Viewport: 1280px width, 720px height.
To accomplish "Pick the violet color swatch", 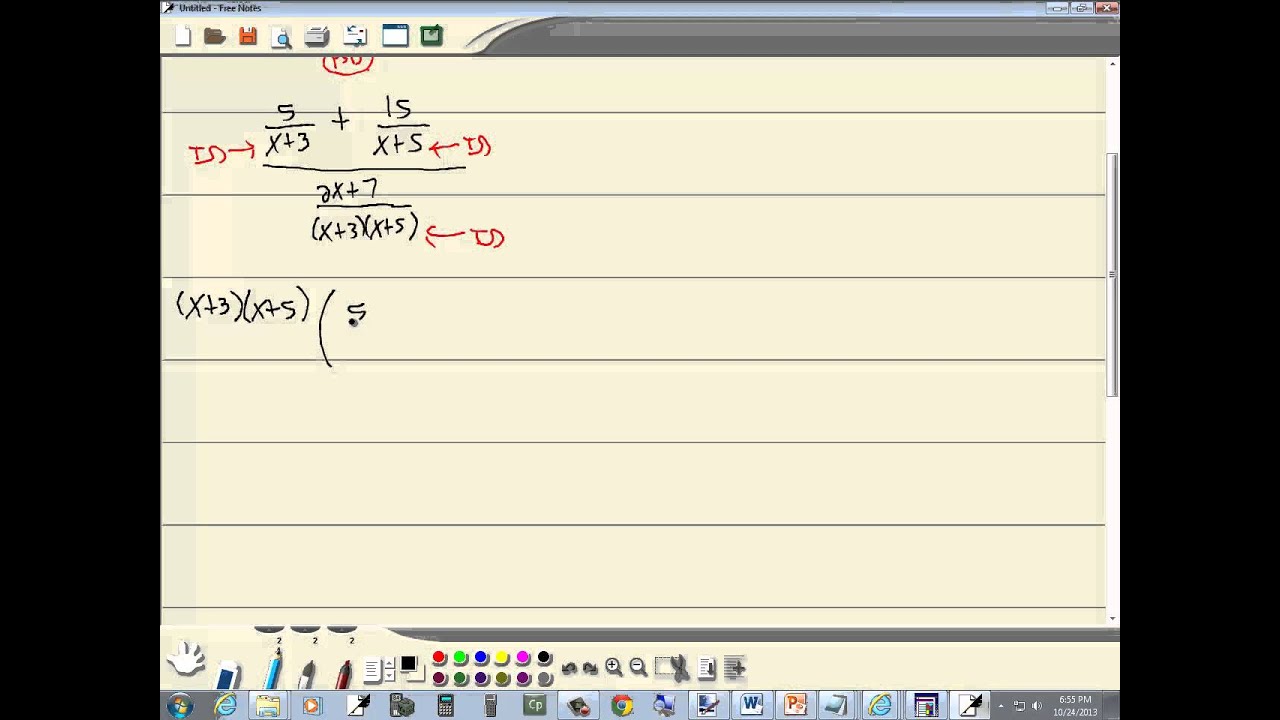I will (x=523, y=678).
